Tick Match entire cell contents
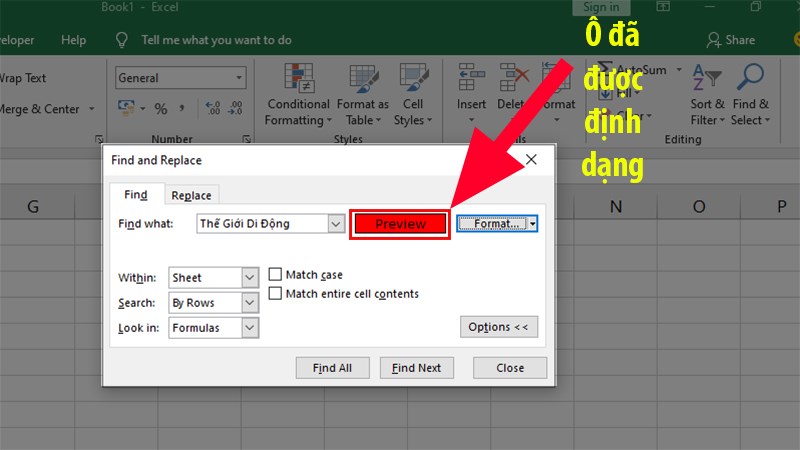 (276, 294)
